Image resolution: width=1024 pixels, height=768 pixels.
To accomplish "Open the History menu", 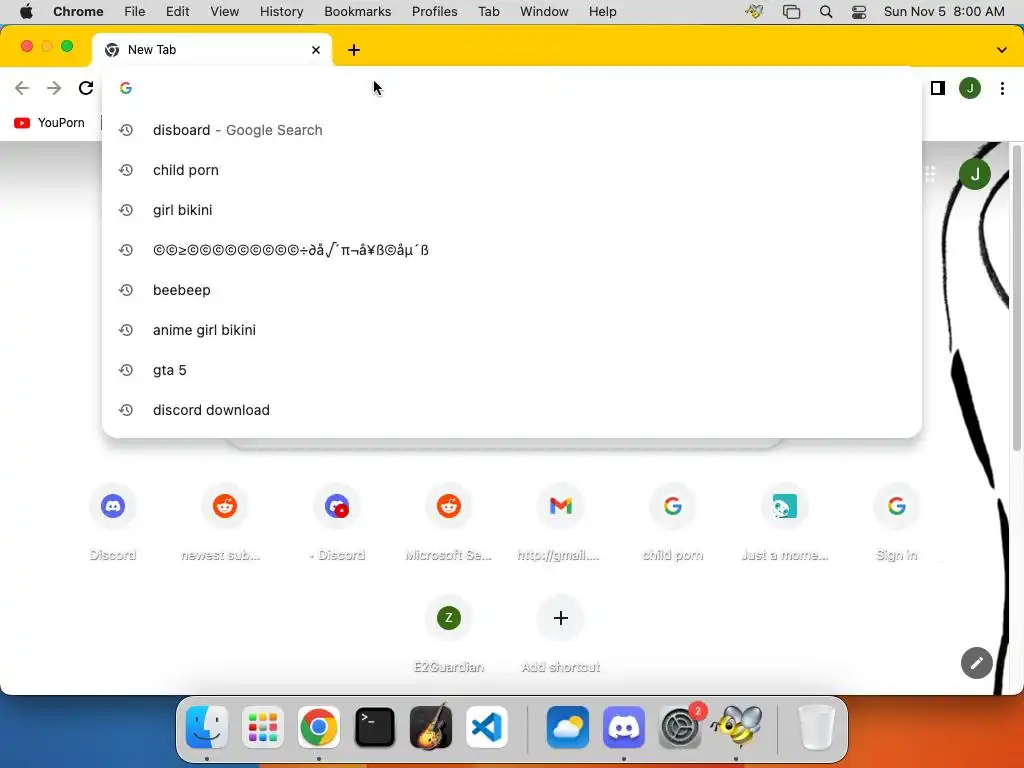I will click(281, 12).
